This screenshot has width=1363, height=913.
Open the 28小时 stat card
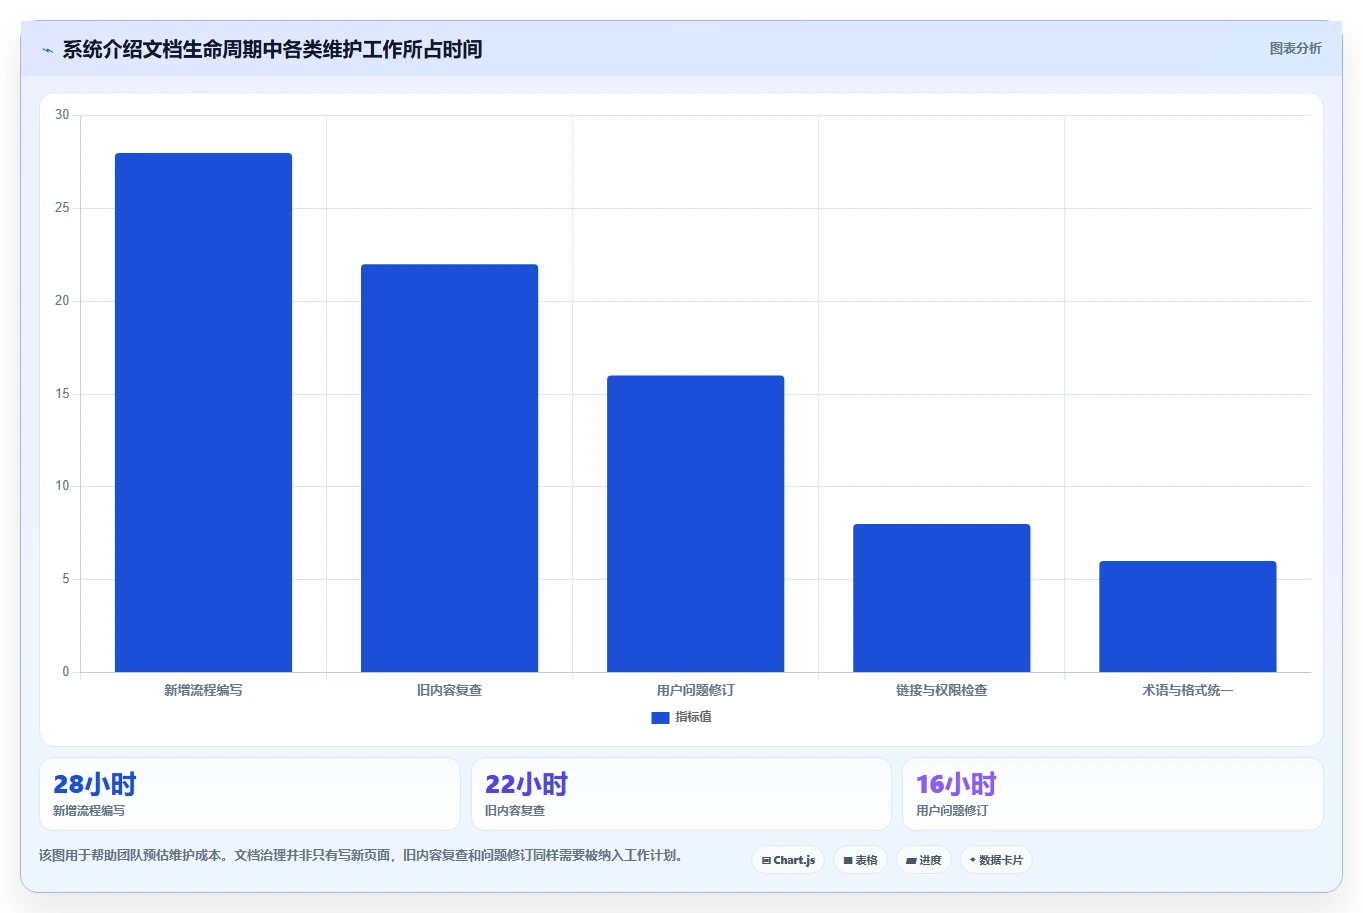pyautogui.click(x=250, y=794)
